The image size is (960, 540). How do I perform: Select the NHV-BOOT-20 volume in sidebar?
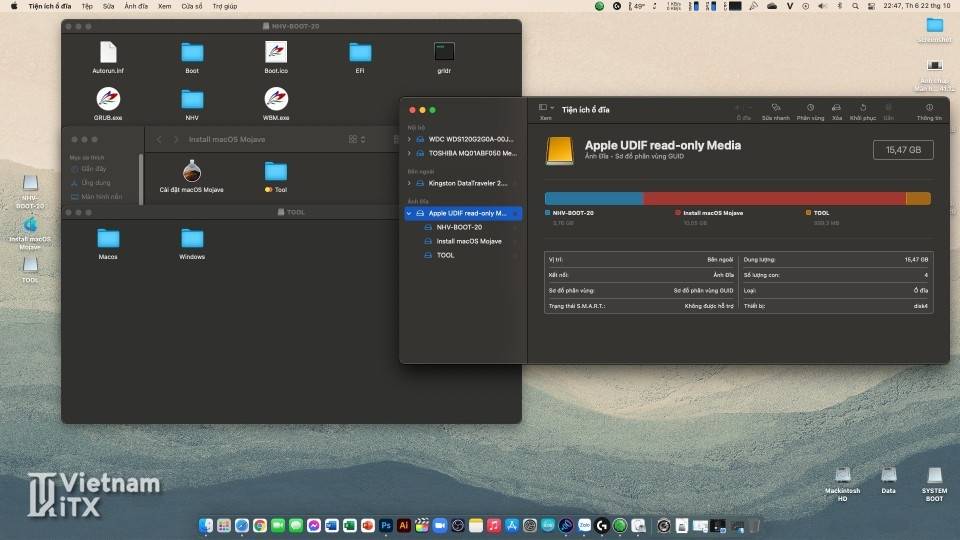[x=459, y=227]
